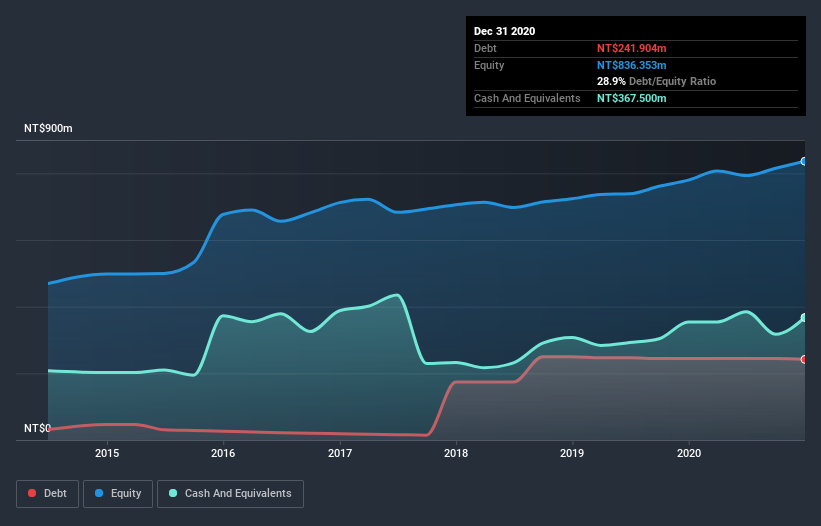821x526 pixels.
Task: Toggle Cash And Equivalents legend button
Action: click(230, 494)
